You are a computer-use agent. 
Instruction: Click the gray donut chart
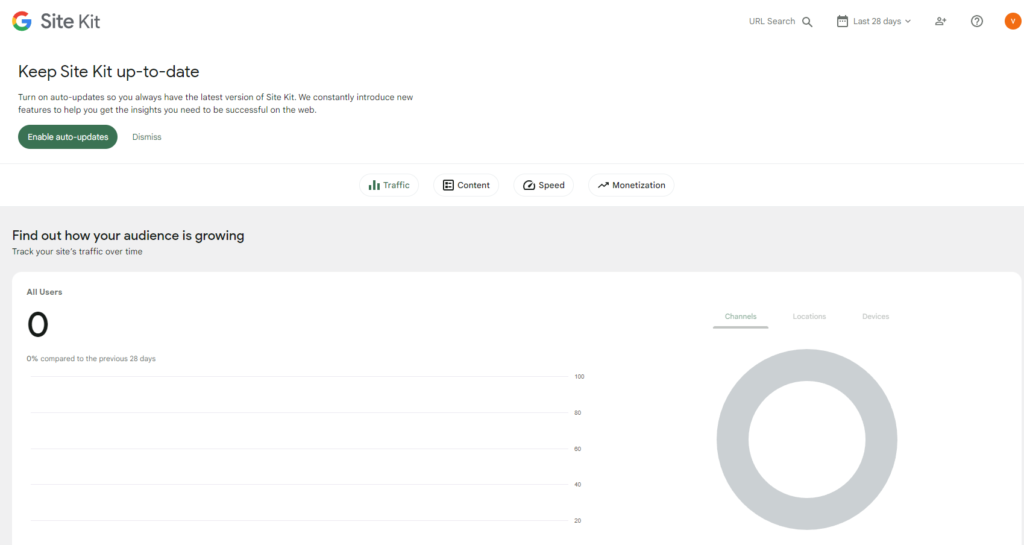807,439
